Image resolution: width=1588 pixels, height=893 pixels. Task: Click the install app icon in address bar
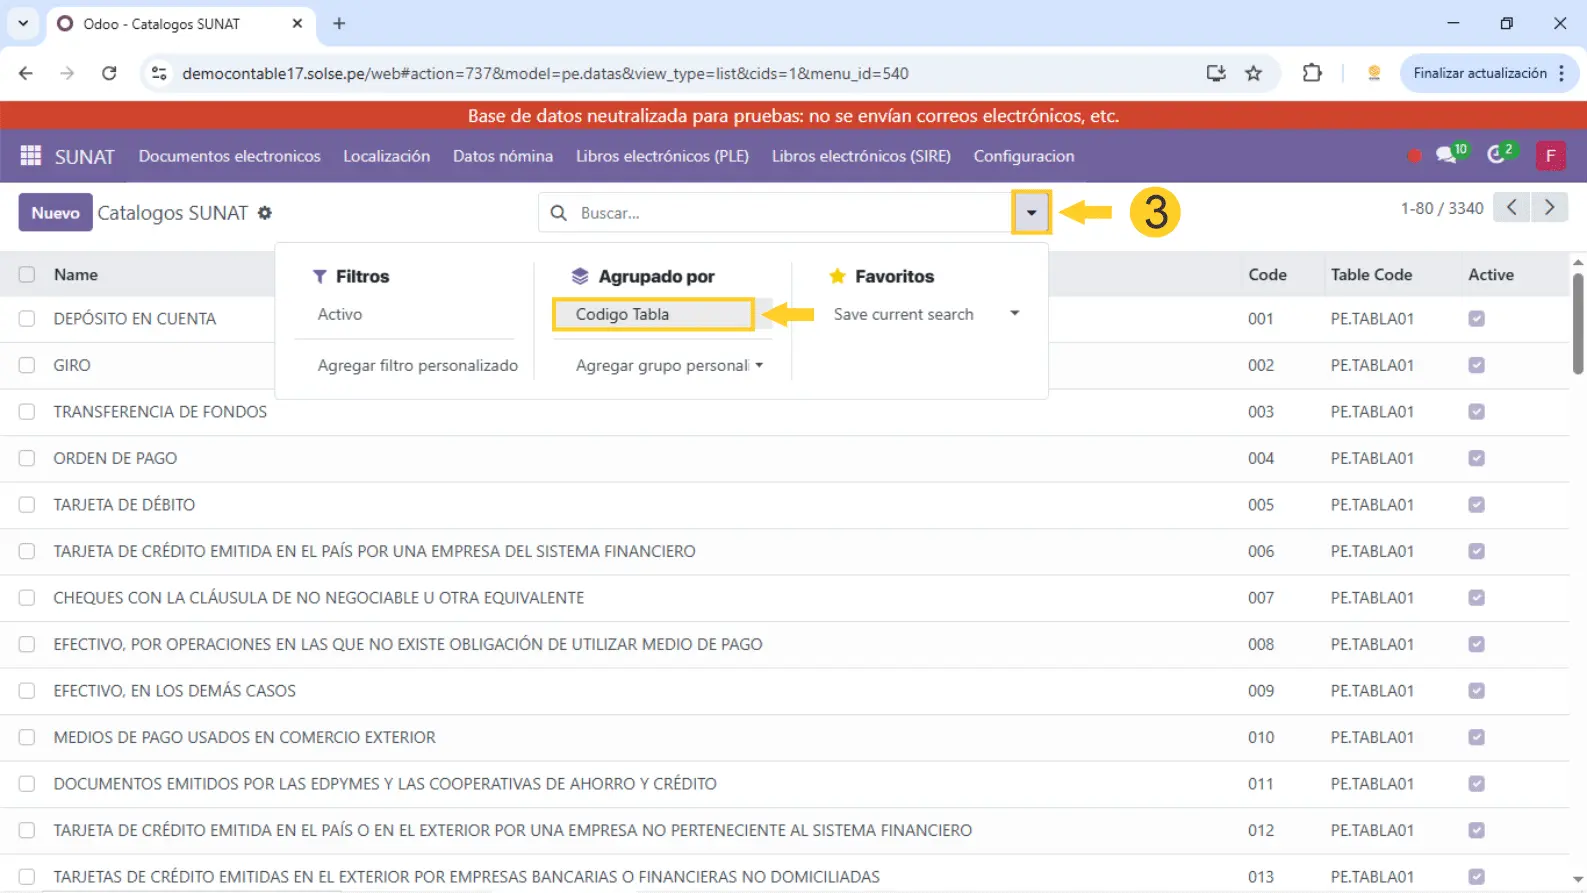1216,73
